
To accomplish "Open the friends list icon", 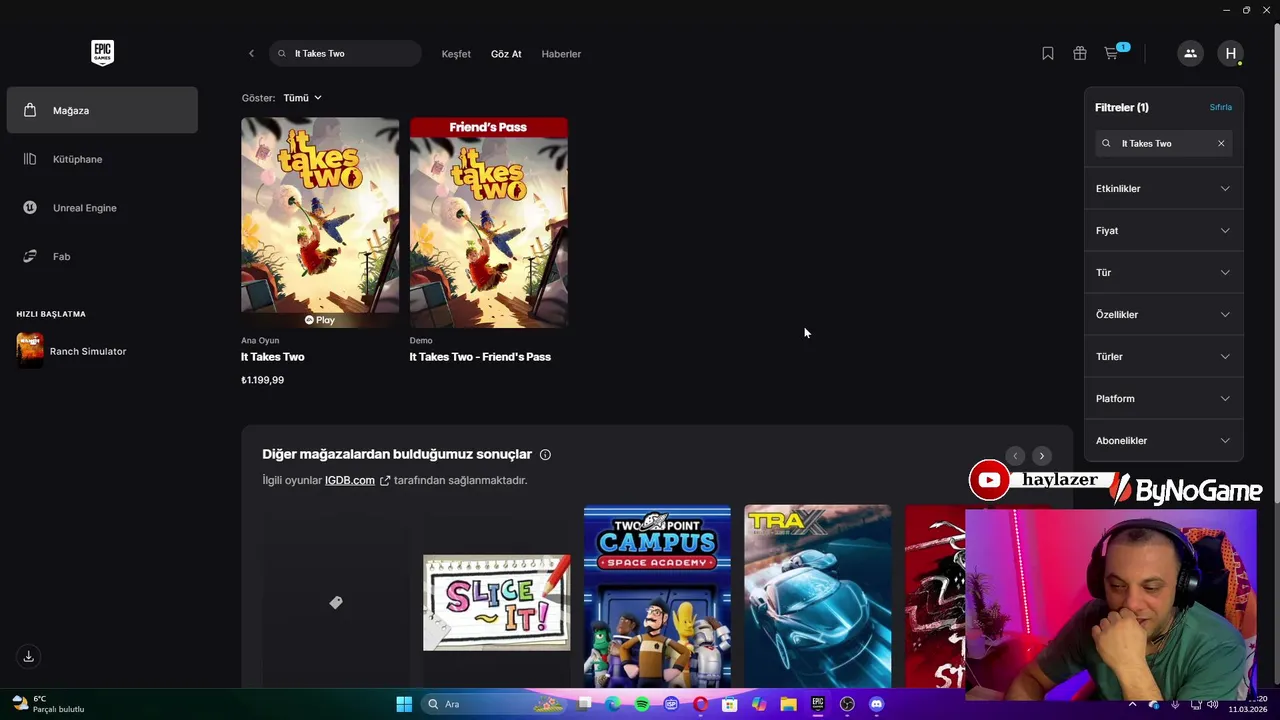I will 1190,54.
